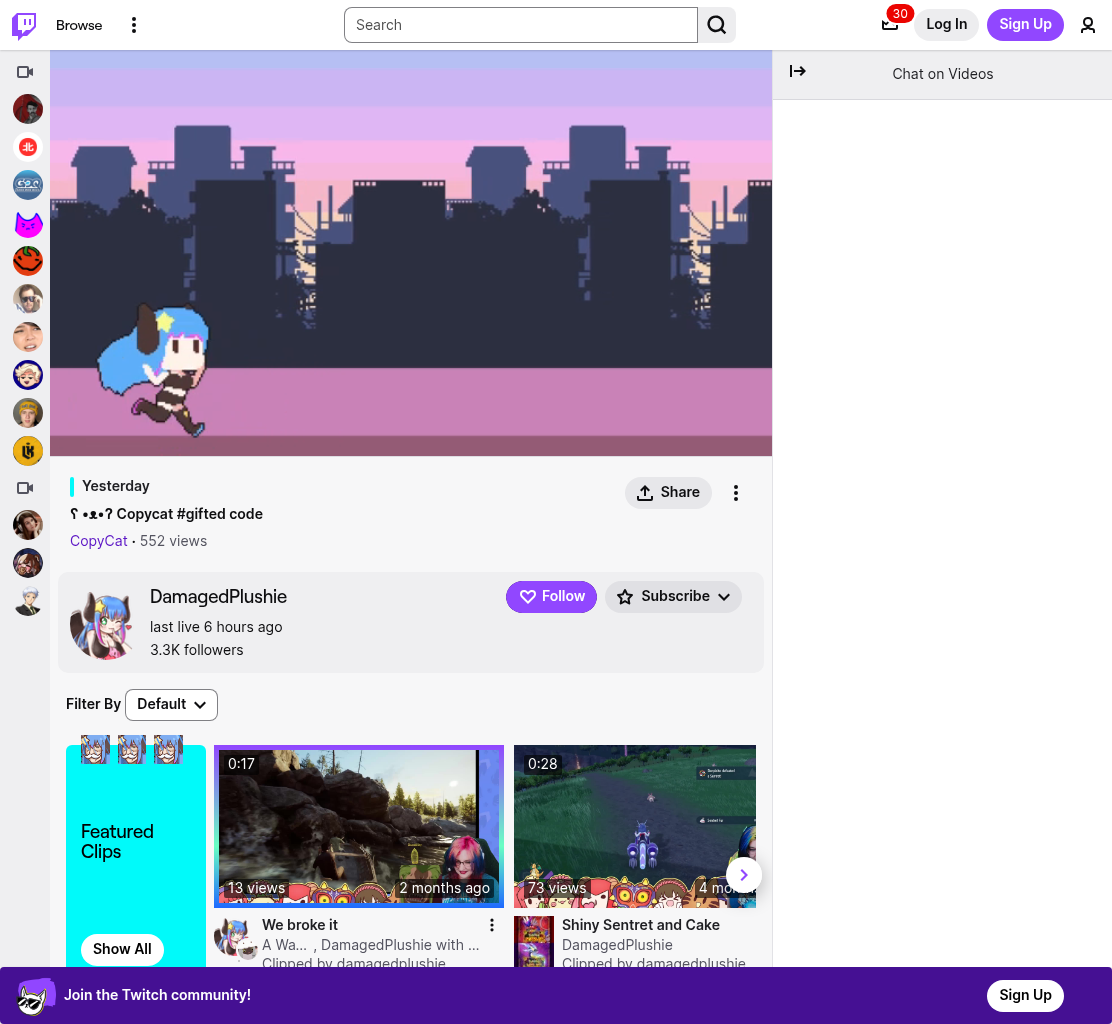This screenshot has height=1024, width=1112.
Task: Play the We broke it clip thumbnail
Action: coord(359,827)
